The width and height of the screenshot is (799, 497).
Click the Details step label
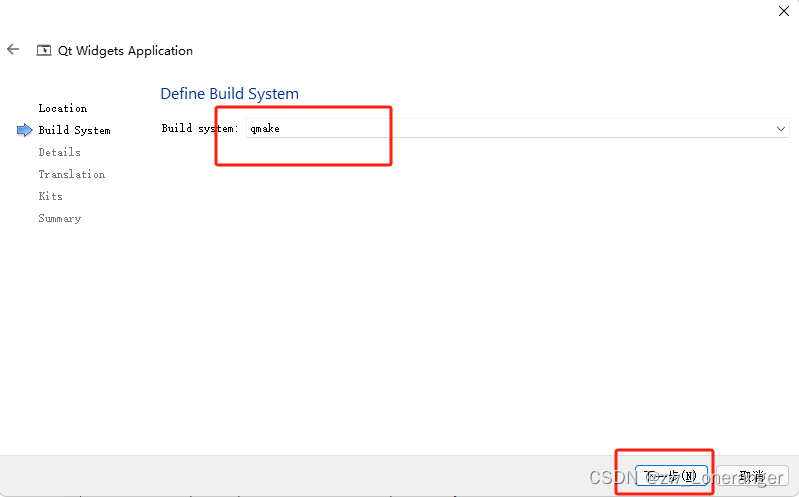[x=60, y=152]
